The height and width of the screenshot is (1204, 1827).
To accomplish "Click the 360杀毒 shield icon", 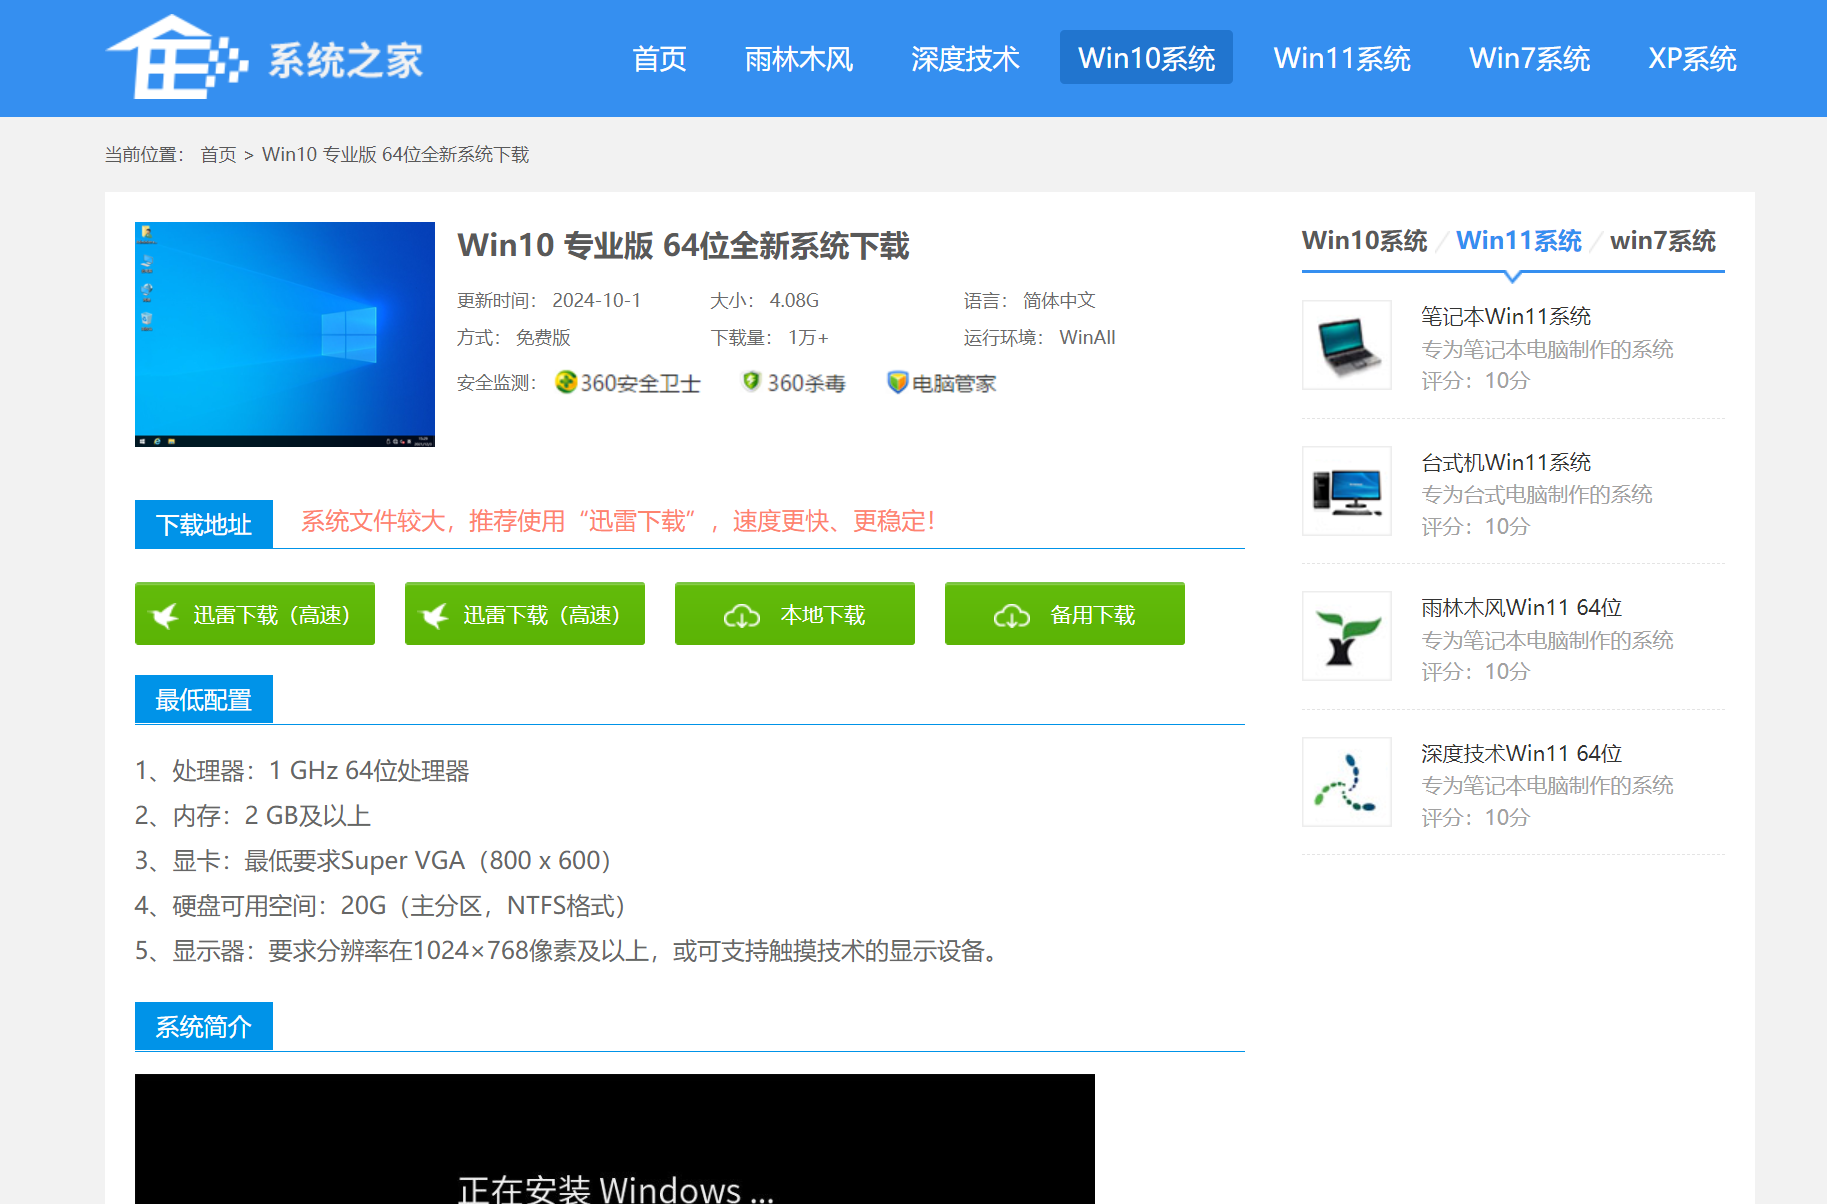I will pyautogui.click(x=751, y=381).
